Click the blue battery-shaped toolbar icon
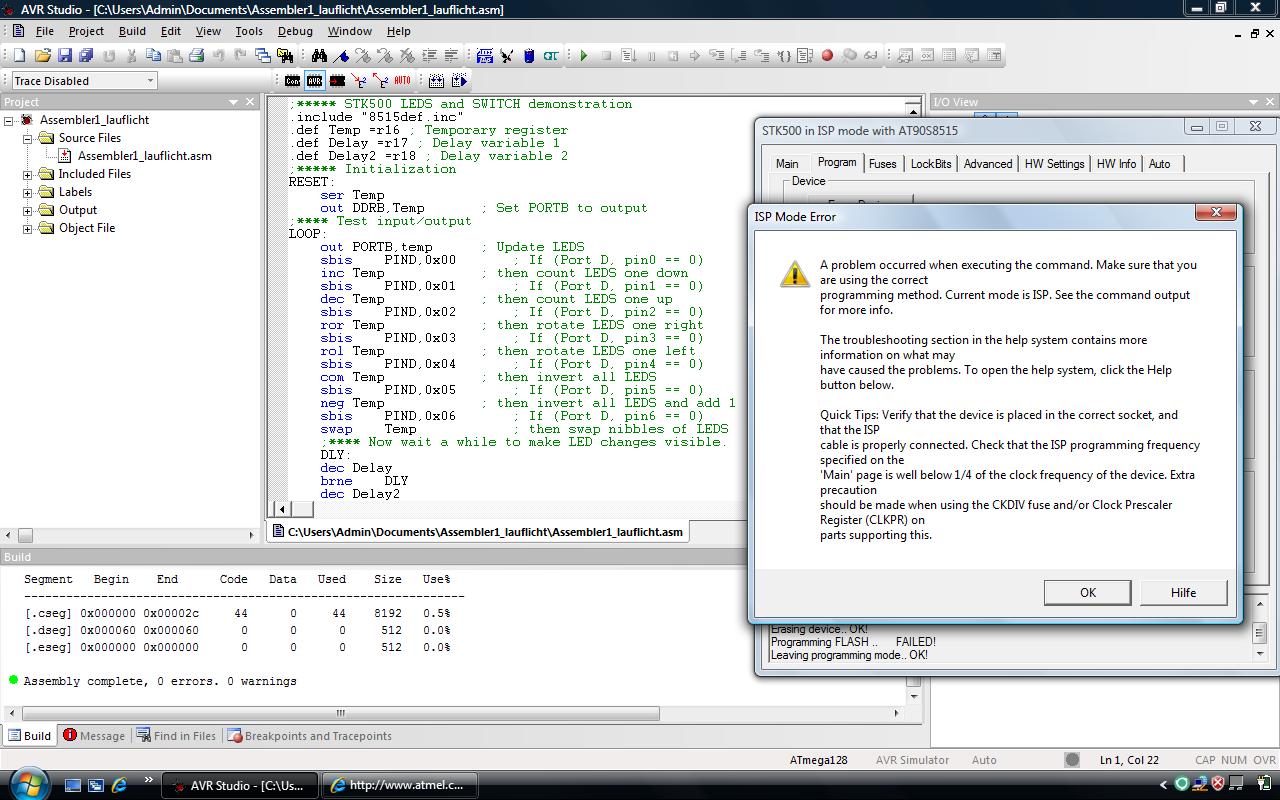 [x=528, y=56]
